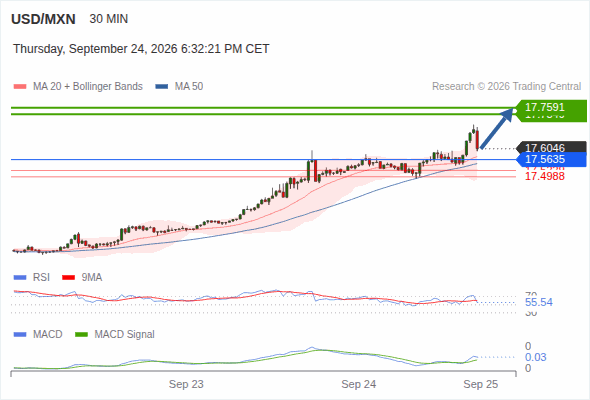The width and height of the screenshot is (590, 400).
Task: Select the blue 17.5635 pivot price tag
Action: tap(551, 159)
